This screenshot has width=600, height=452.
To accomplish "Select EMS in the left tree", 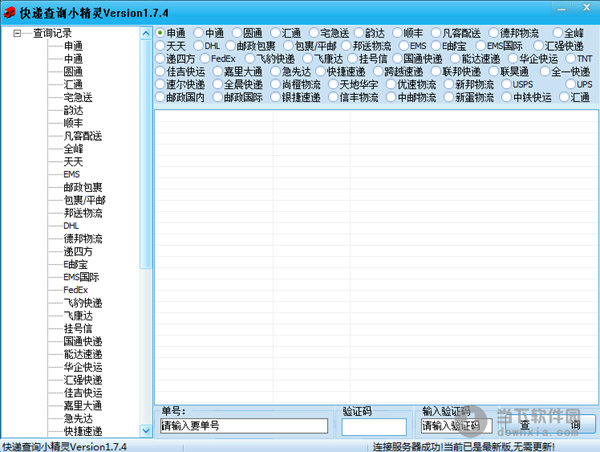I will pyautogui.click(x=72, y=175).
